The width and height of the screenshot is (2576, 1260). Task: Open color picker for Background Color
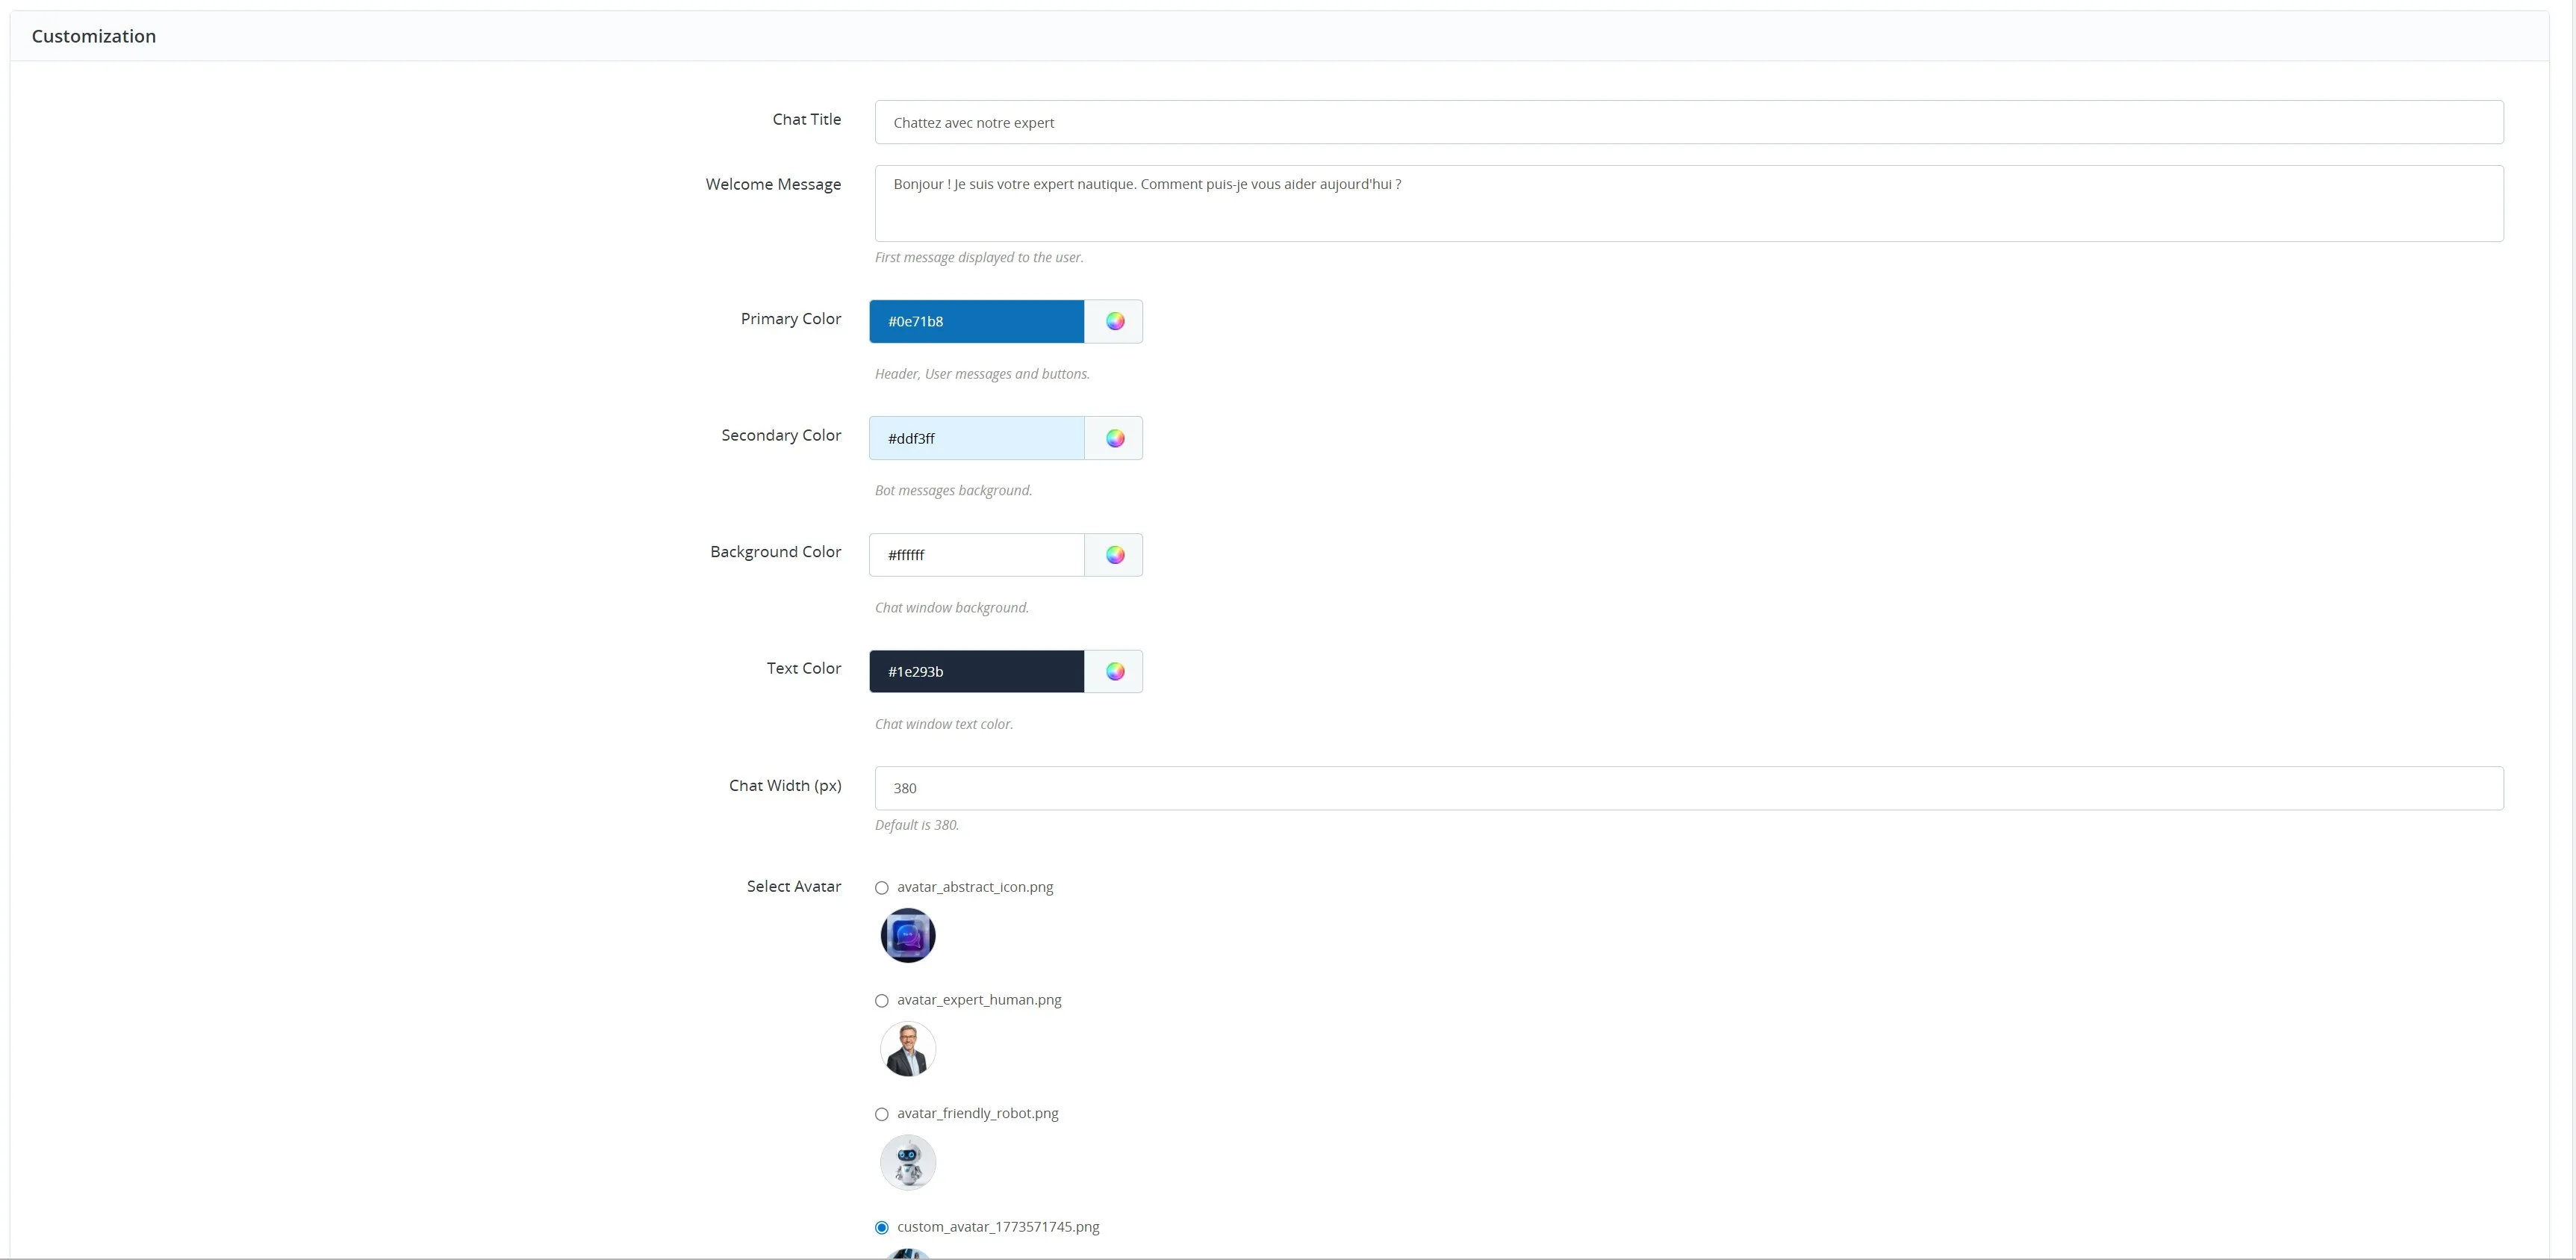coord(1114,555)
